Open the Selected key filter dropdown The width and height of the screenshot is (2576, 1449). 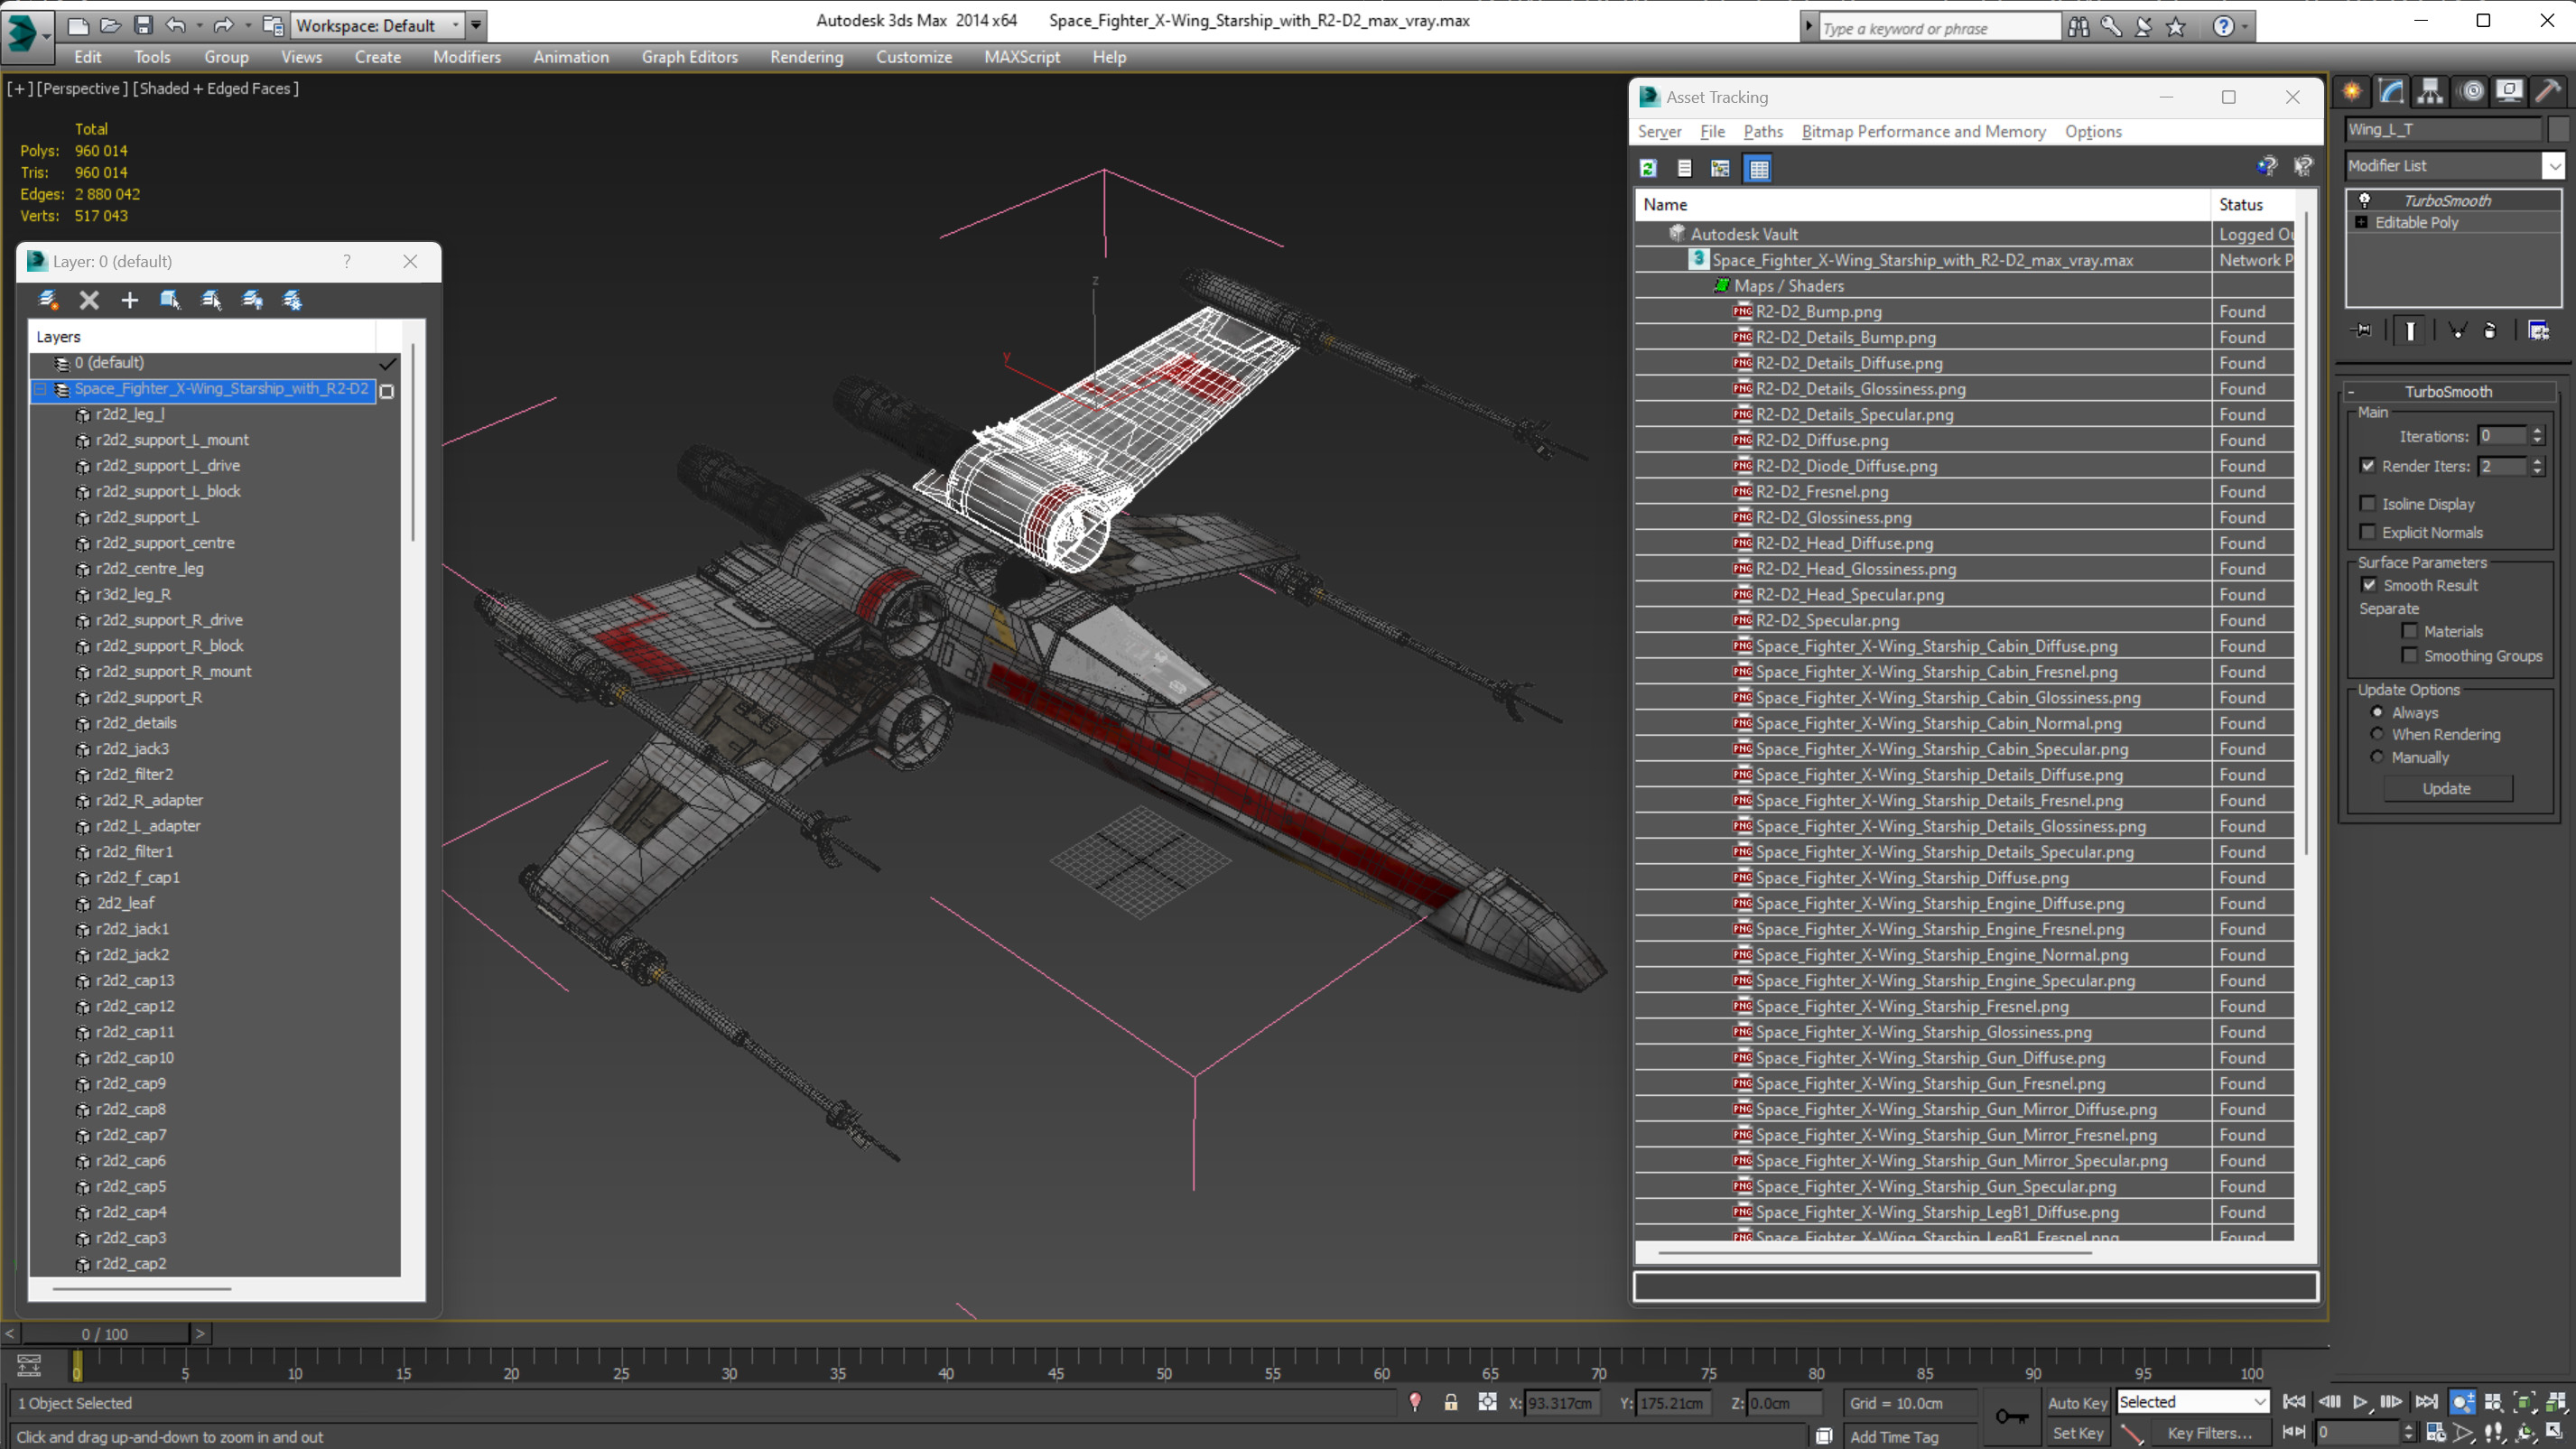pyautogui.click(x=2192, y=1402)
